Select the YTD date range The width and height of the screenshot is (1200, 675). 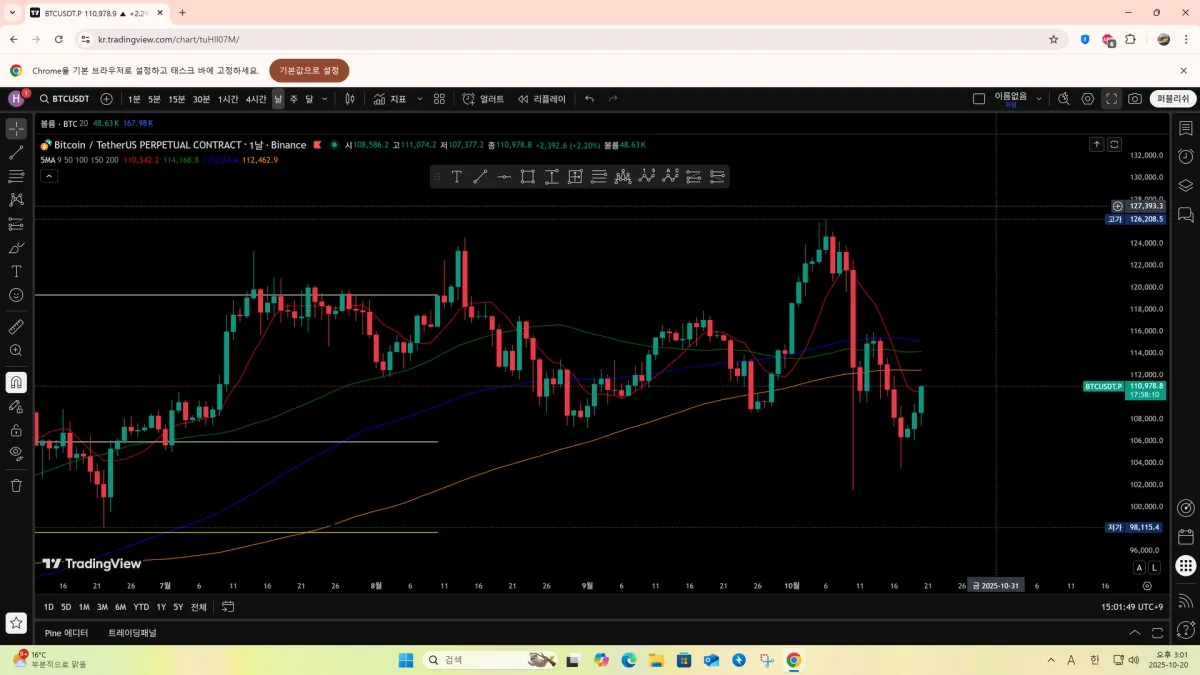point(141,607)
